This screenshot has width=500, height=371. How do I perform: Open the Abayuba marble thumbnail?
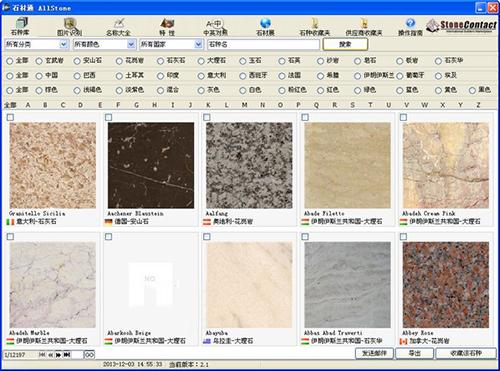pyautogui.click(x=249, y=285)
